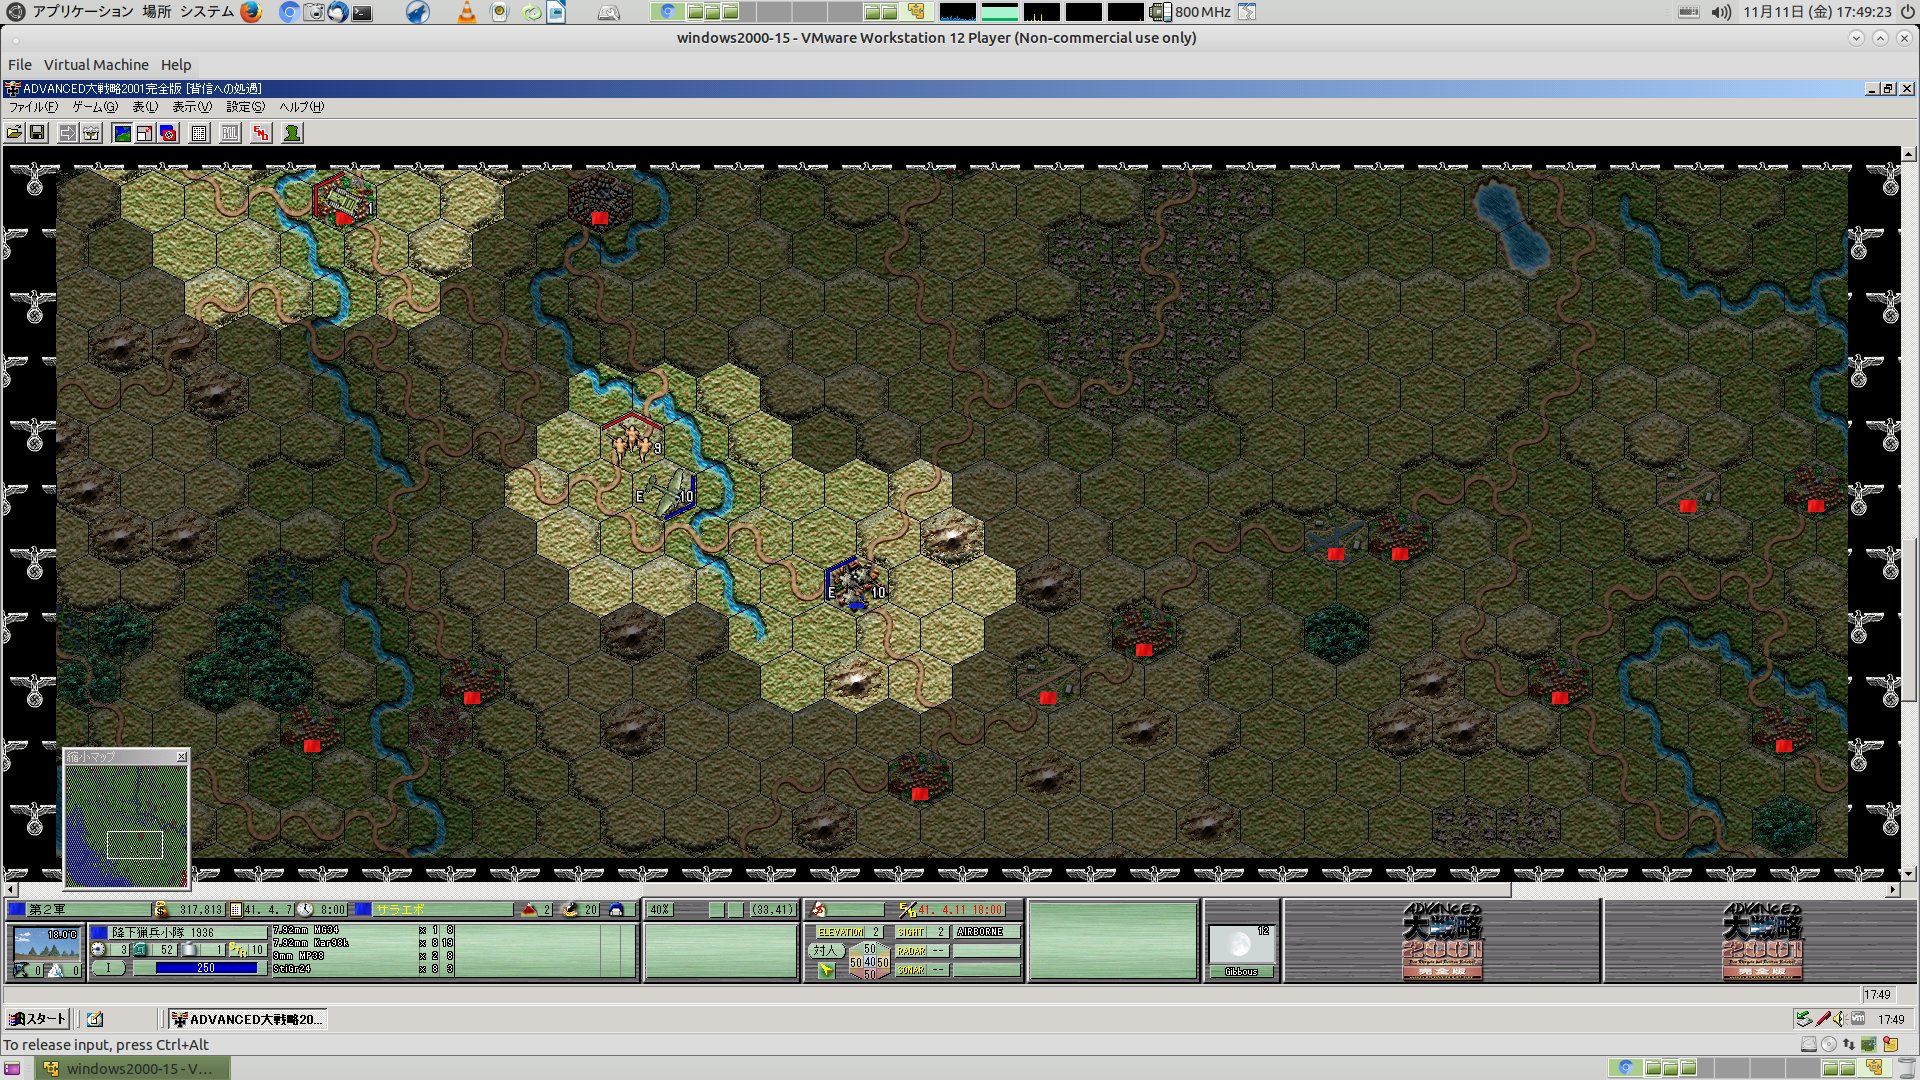Open the terminal from the top panel
The height and width of the screenshot is (1080, 1920).
point(362,13)
